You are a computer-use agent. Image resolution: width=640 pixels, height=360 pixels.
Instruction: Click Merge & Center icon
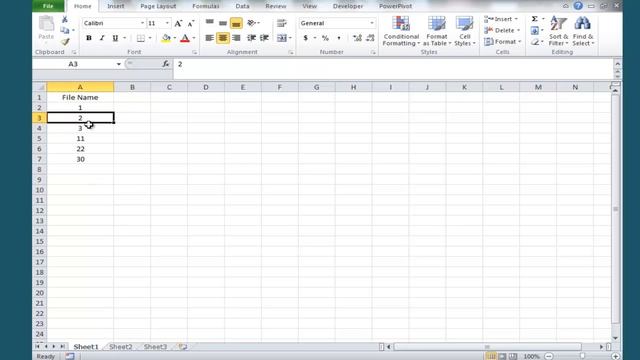pyautogui.click(x=282, y=38)
